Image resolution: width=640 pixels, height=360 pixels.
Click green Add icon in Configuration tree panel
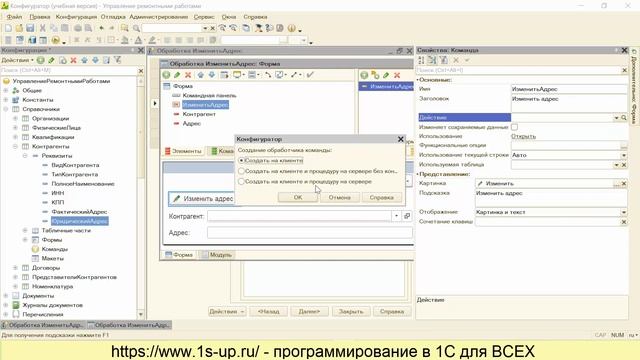coord(41,60)
